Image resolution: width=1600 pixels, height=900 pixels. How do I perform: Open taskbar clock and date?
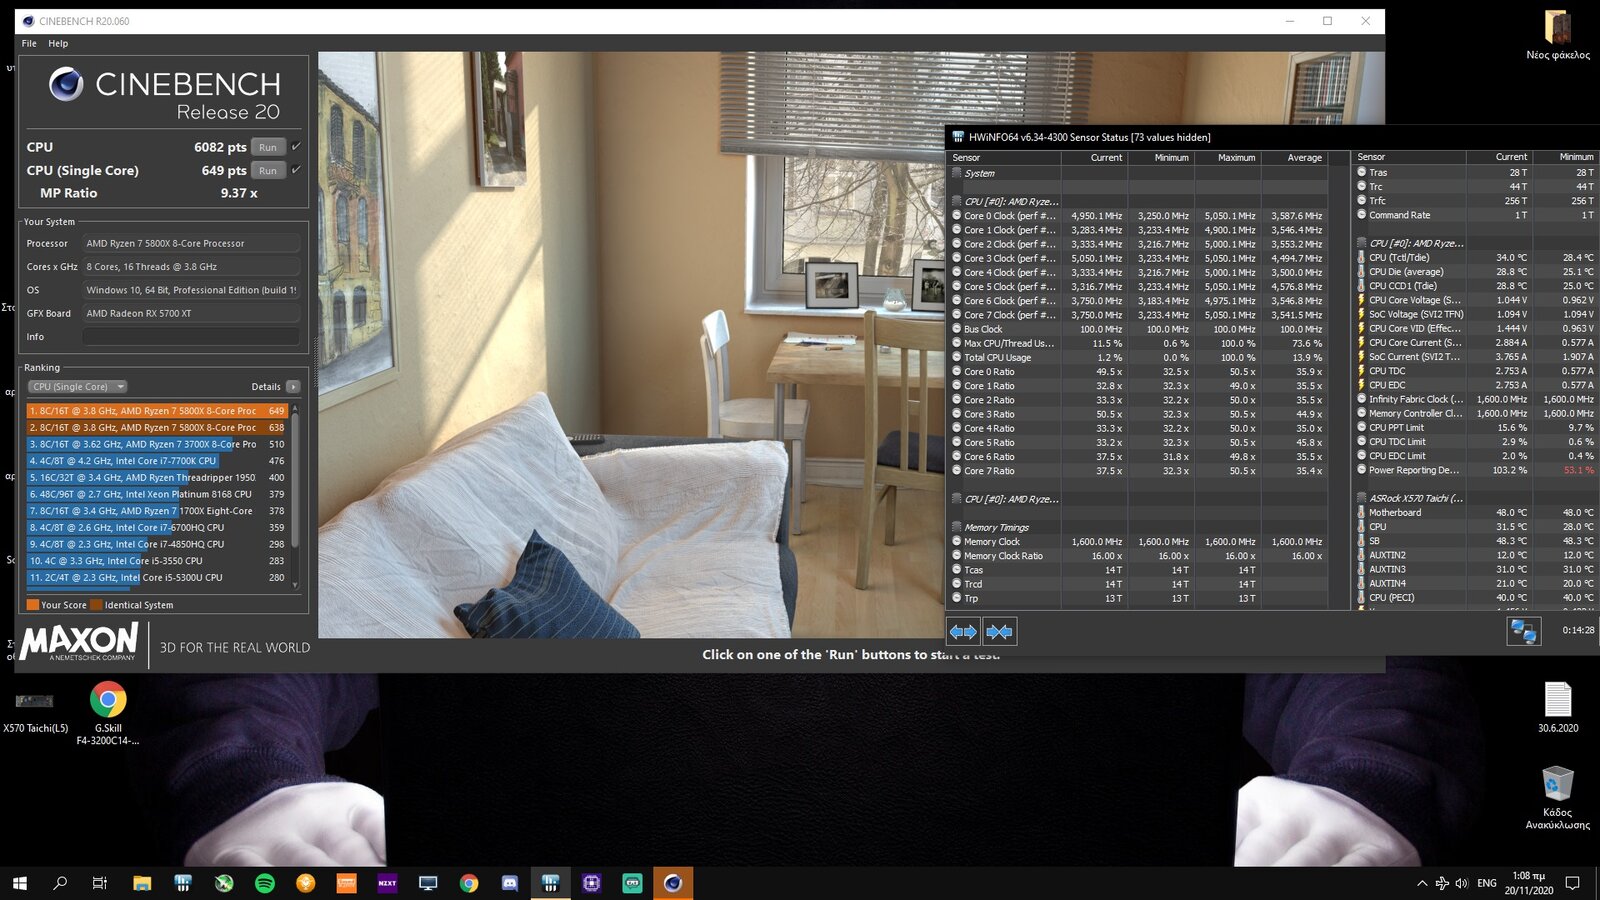click(1528, 883)
